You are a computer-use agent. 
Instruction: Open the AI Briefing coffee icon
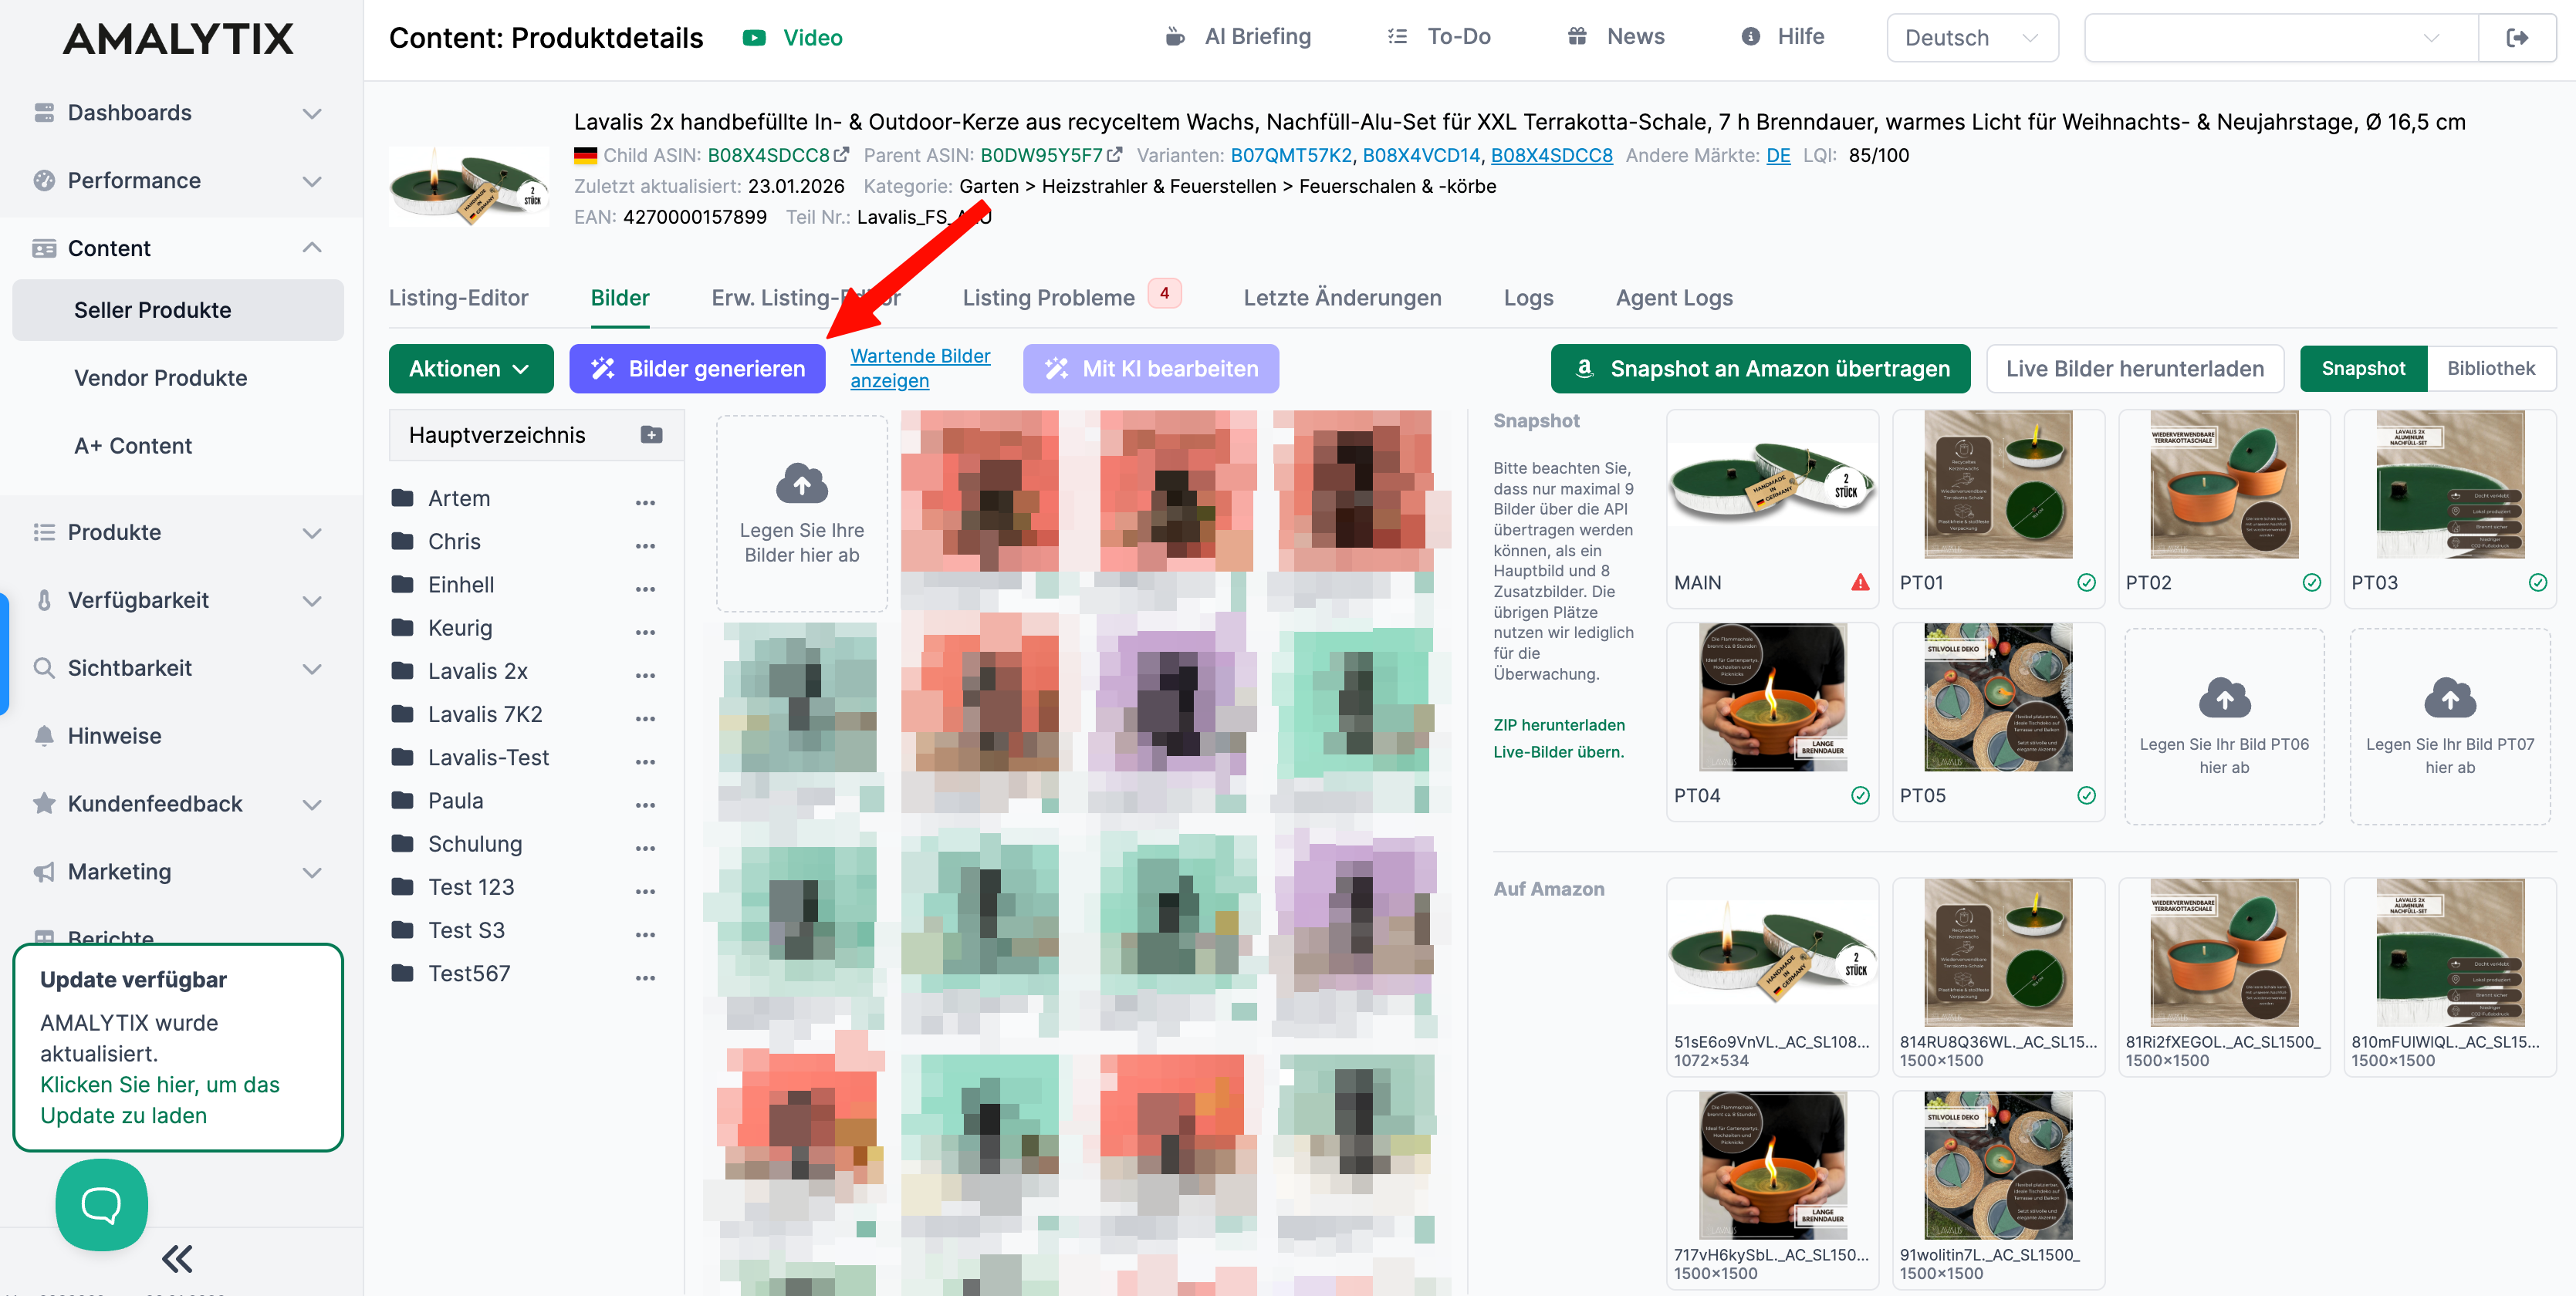(1176, 36)
